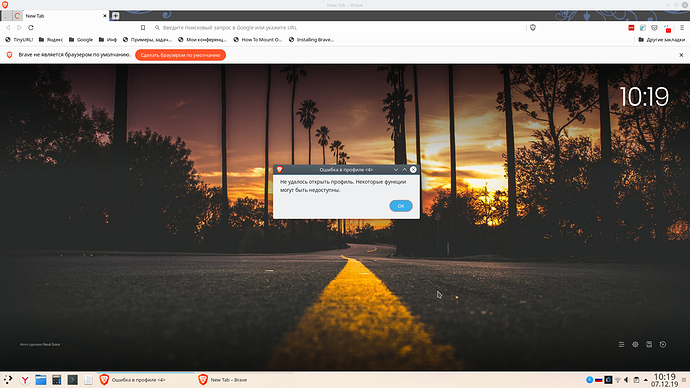Viewport: 690px width, 388px height.
Task: Dismiss the default browser notification bar
Action: [681, 55]
